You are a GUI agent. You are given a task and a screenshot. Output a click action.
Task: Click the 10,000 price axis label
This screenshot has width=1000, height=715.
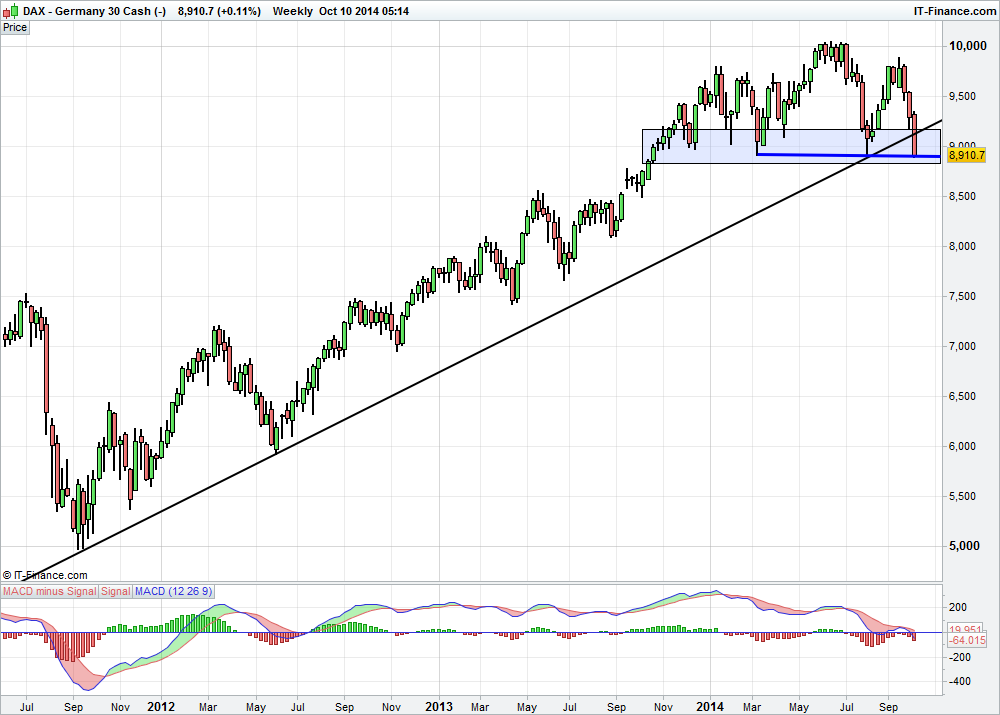pyautogui.click(x=967, y=46)
